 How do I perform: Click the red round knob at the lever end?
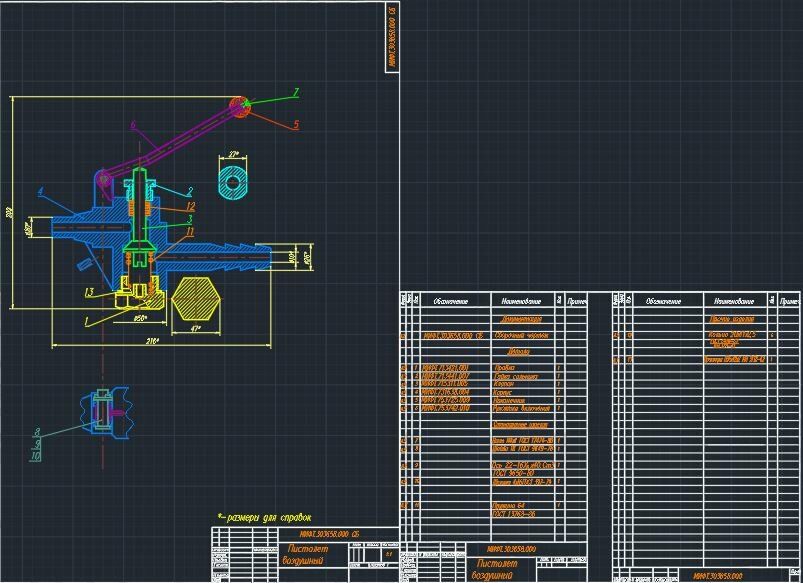pyautogui.click(x=239, y=107)
